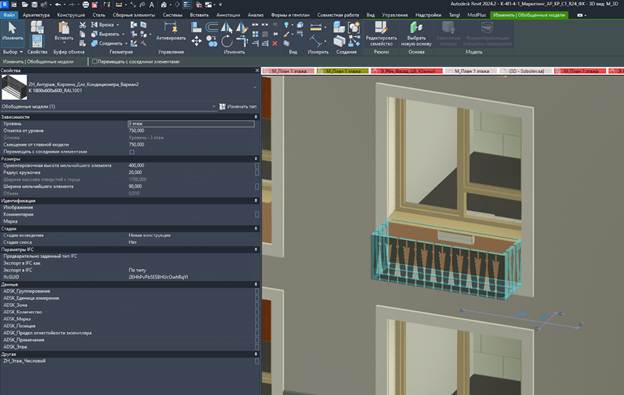Viewport: 624px width, 395px height.
Task: Collapse the Размеры section
Action: point(256,159)
